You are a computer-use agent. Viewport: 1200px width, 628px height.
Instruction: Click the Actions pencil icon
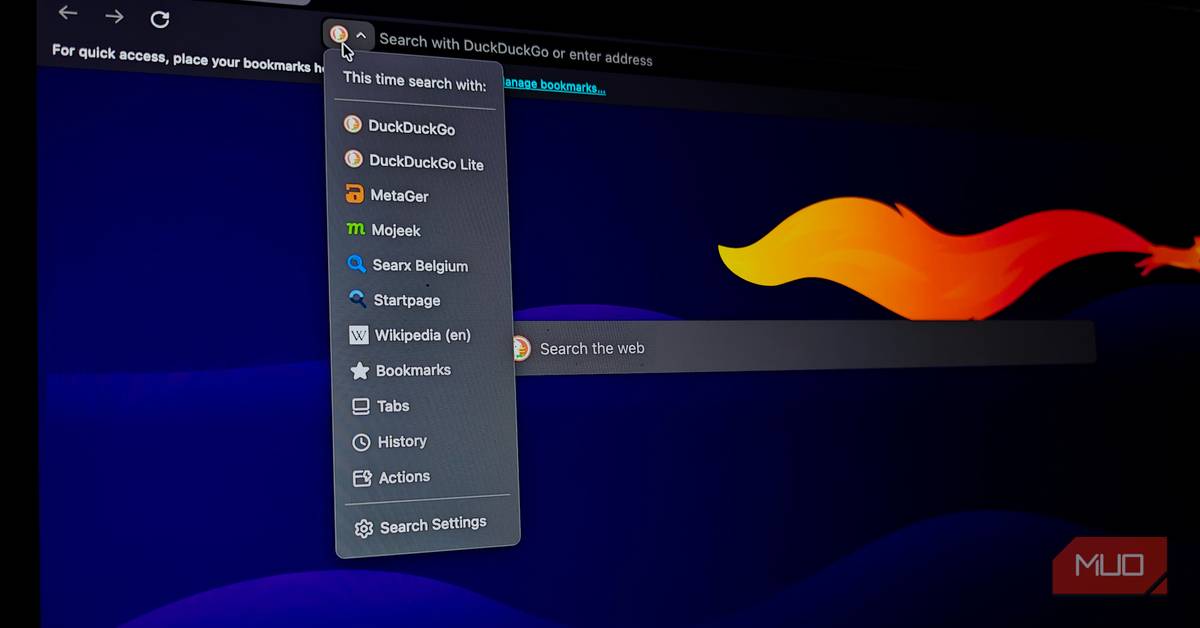[362, 478]
